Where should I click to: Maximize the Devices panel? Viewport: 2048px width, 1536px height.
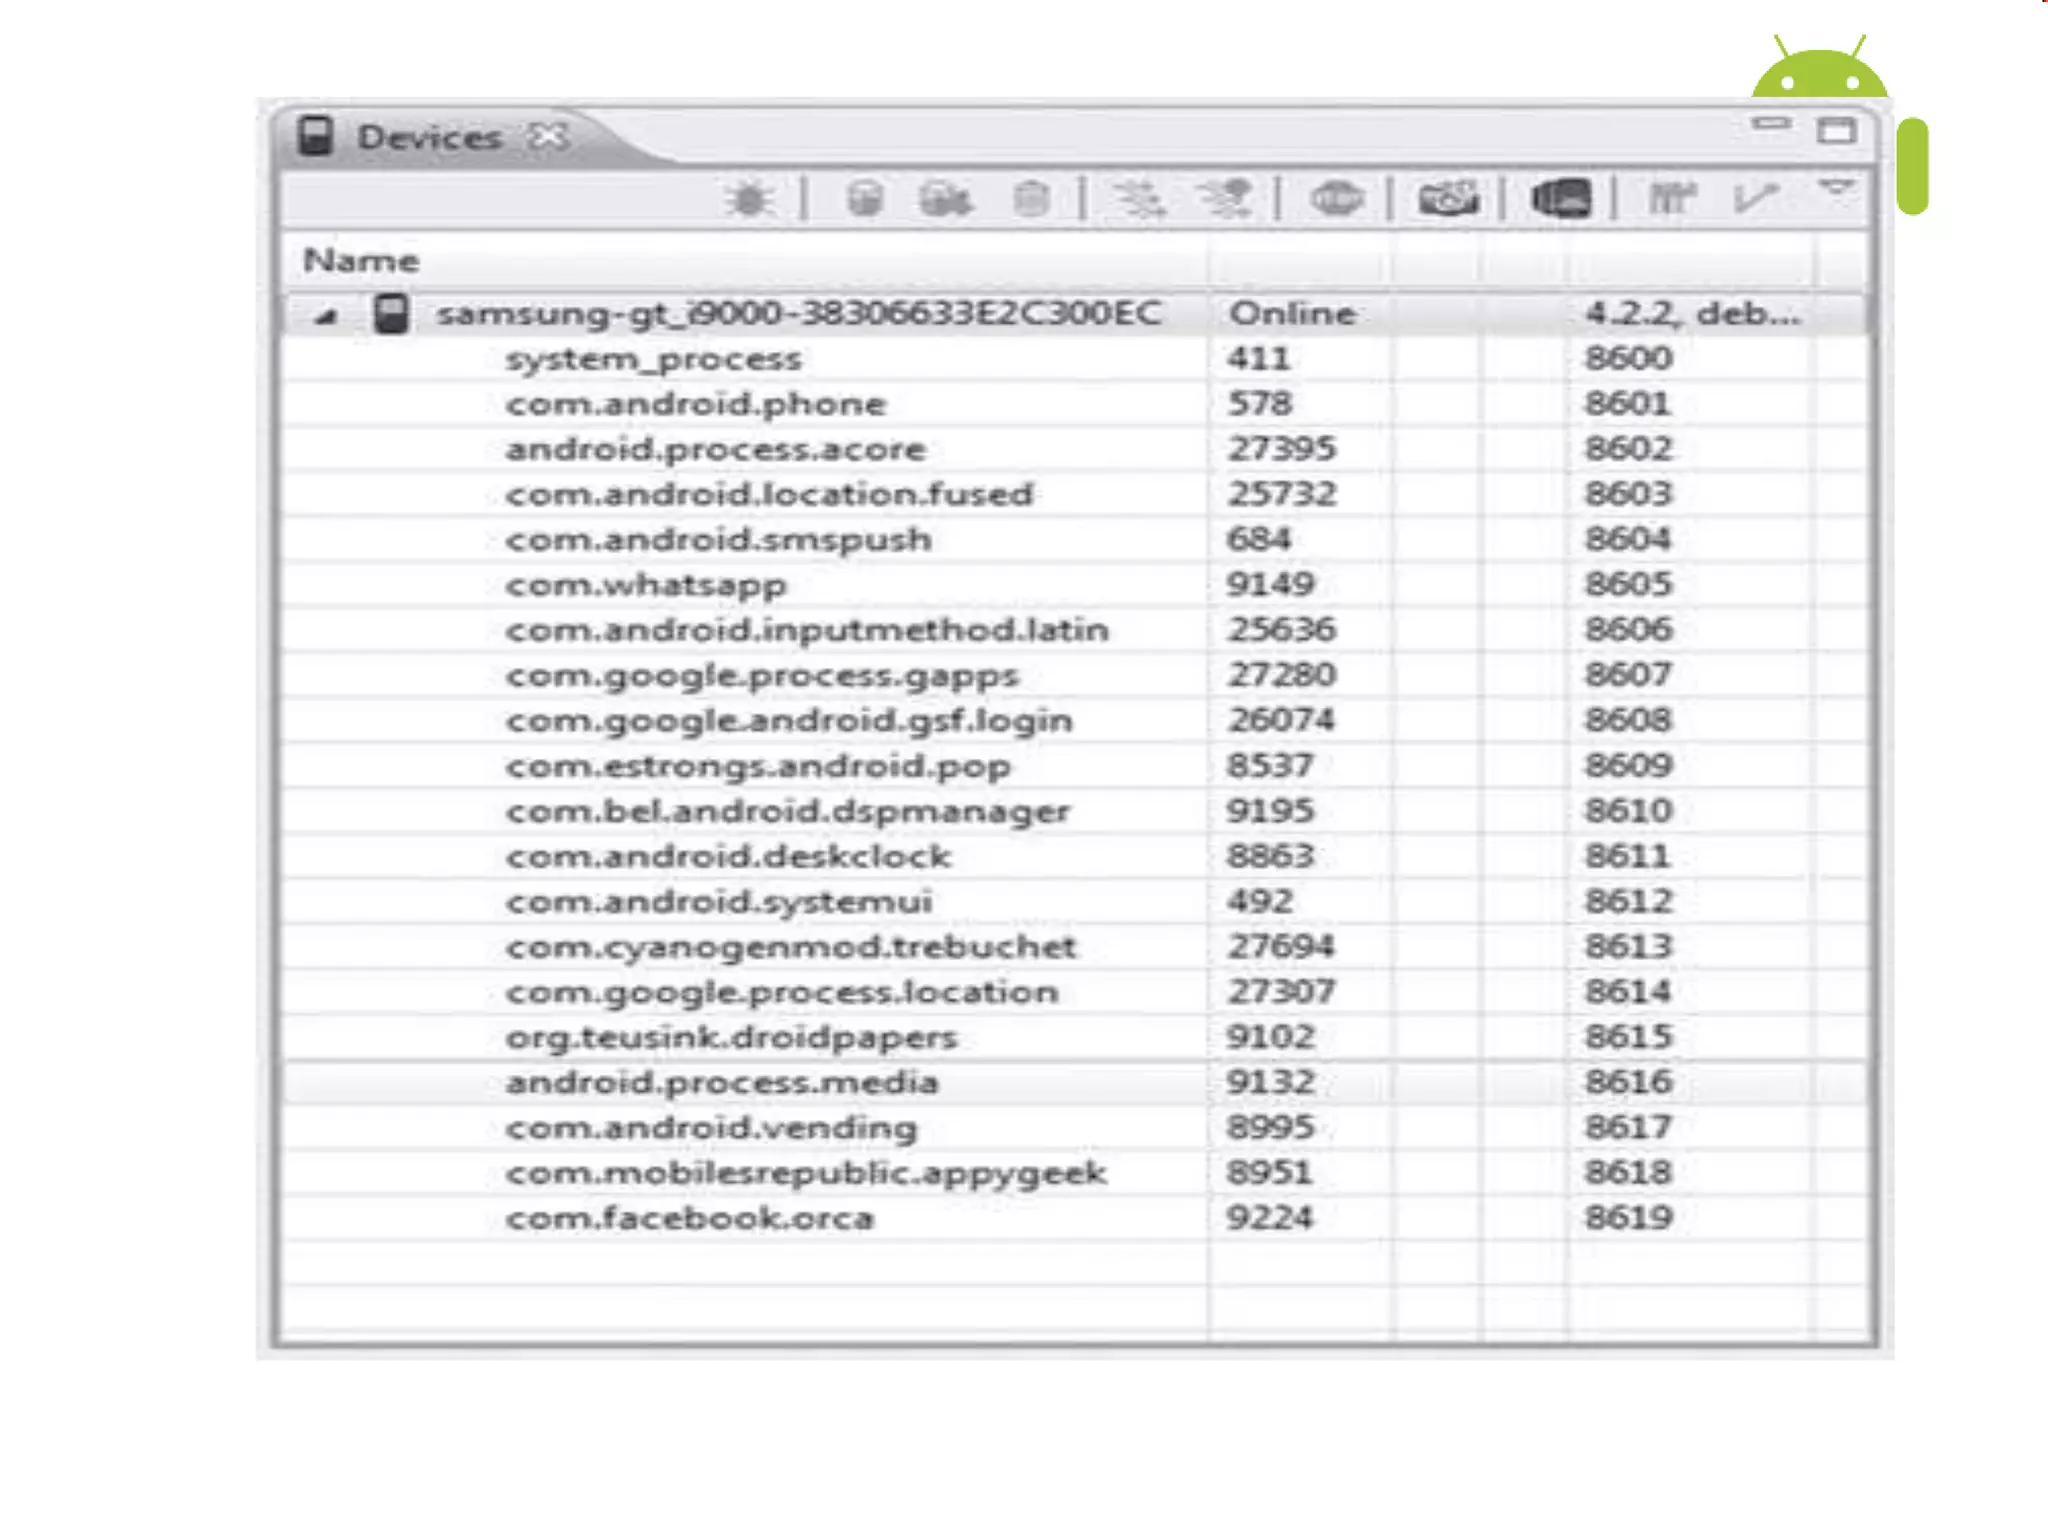(x=1836, y=130)
